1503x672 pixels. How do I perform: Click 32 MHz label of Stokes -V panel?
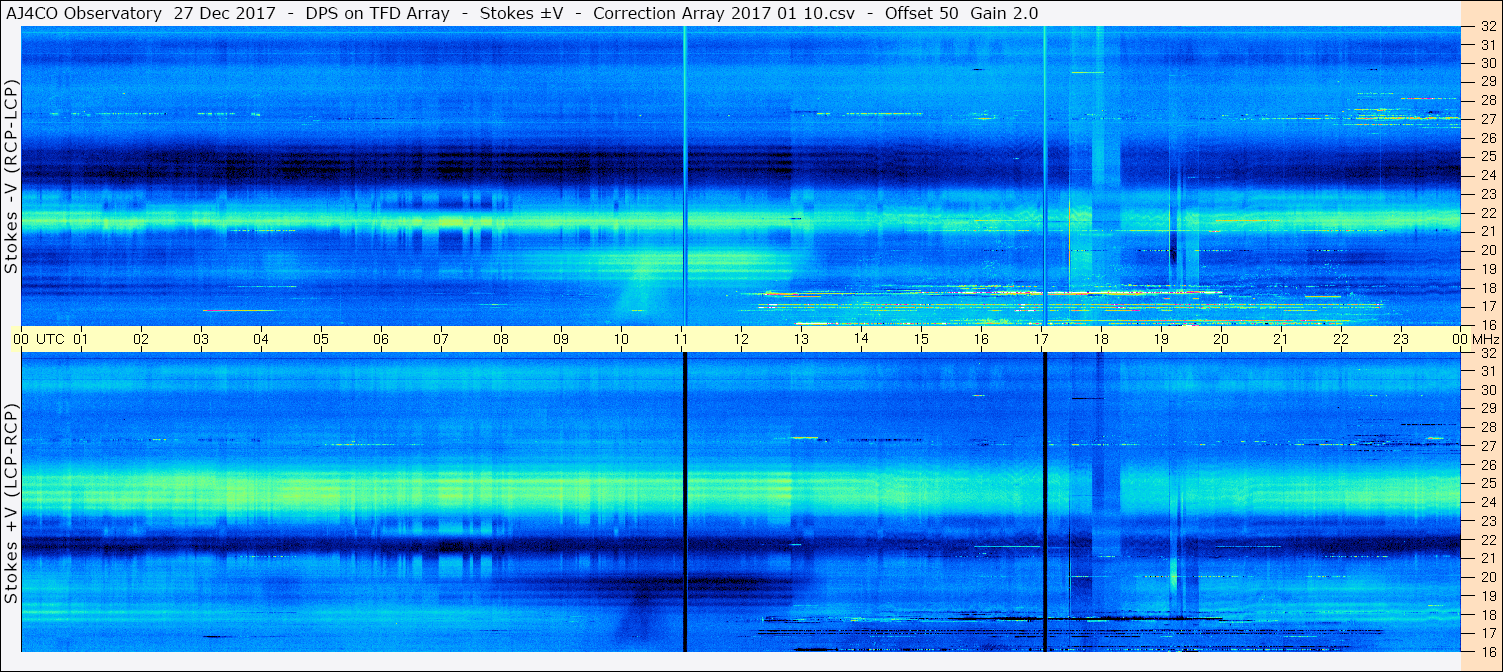[x=1487, y=27]
